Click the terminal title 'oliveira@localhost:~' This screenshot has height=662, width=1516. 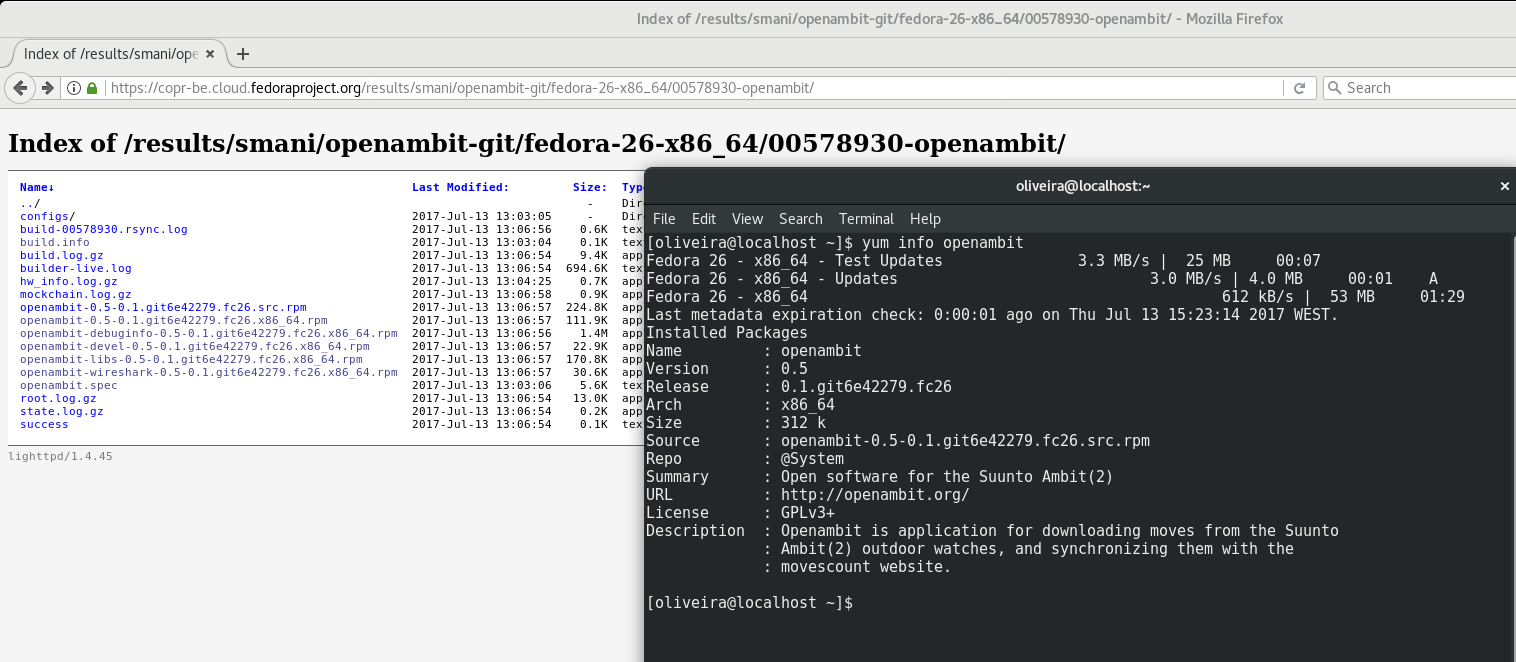click(1082, 186)
